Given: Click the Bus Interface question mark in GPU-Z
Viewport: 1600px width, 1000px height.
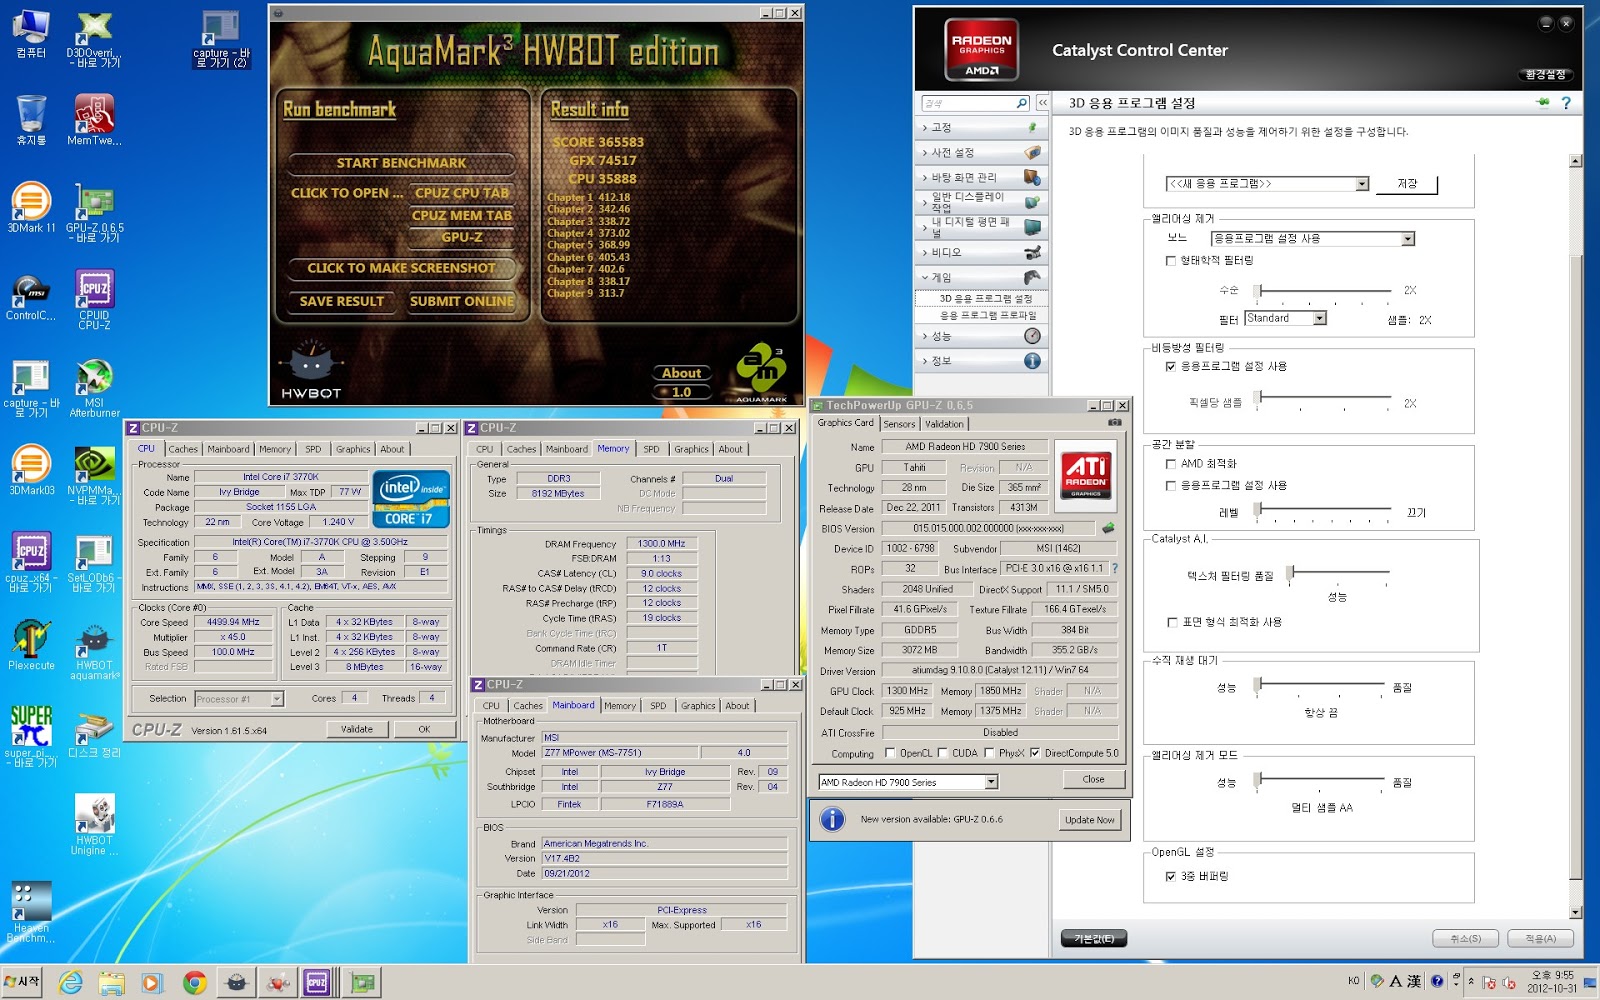Looking at the screenshot, I should click(x=1115, y=568).
